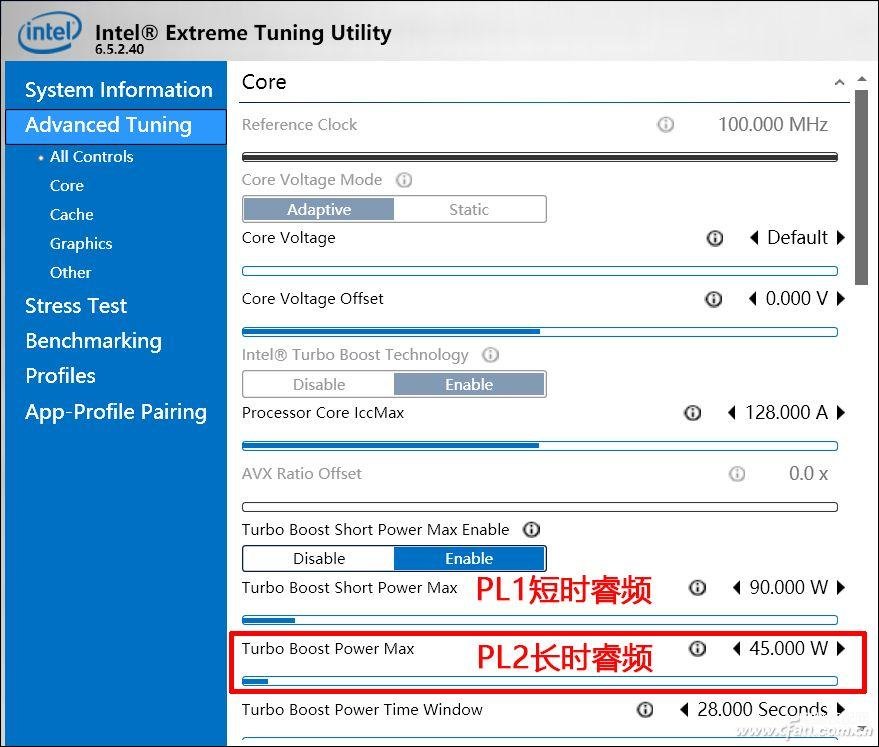Decrease Core Voltage with left arrow
This screenshot has width=879, height=747.
coord(755,238)
